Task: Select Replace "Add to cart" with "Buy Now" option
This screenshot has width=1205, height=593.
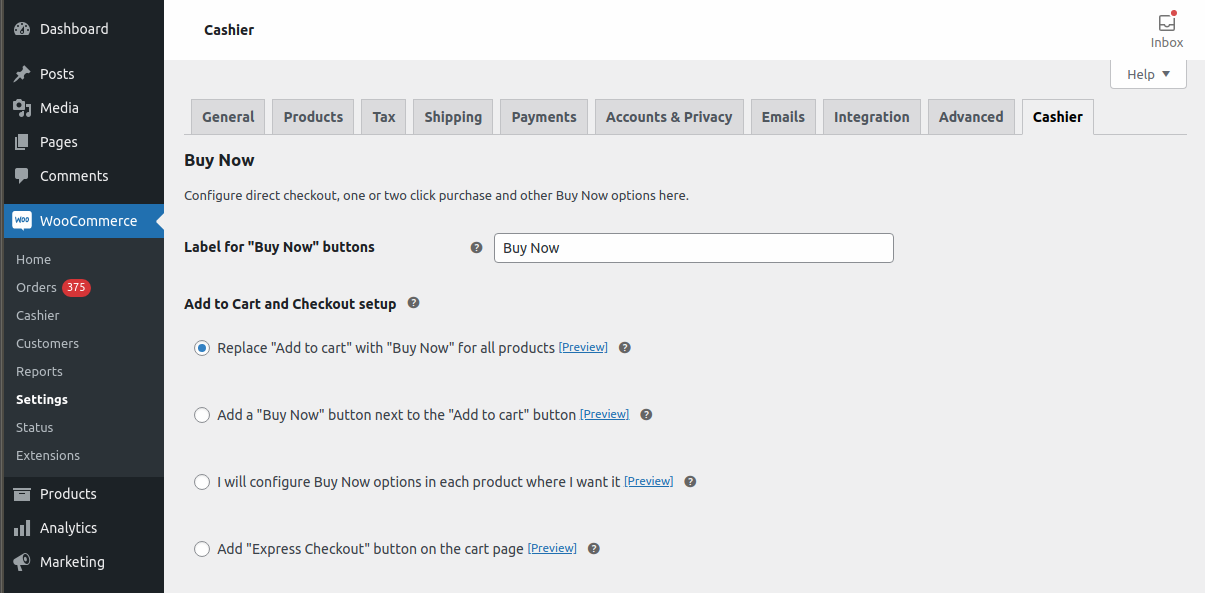Action: click(202, 348)
